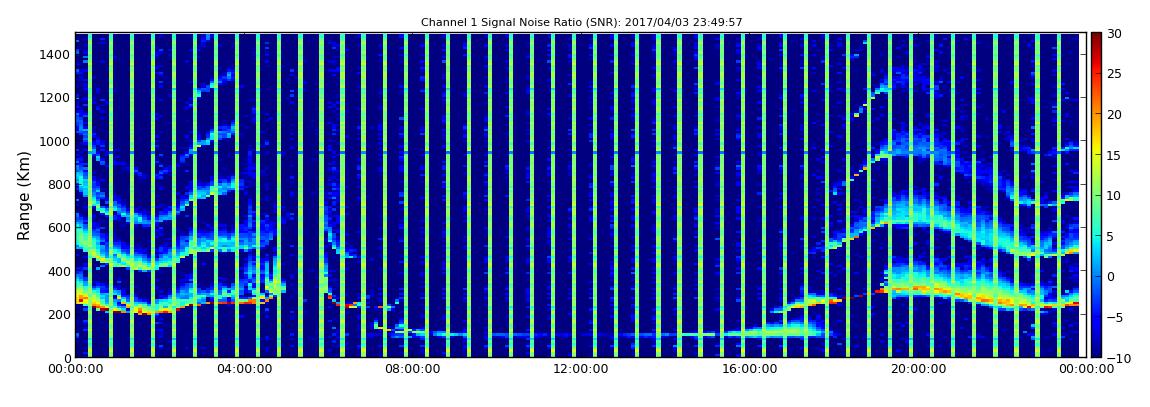Click the plot title with the 2017/04/03 timestamp
Image resolution: width=1150 pixels, height=407 pixels.
coord(582,23)
